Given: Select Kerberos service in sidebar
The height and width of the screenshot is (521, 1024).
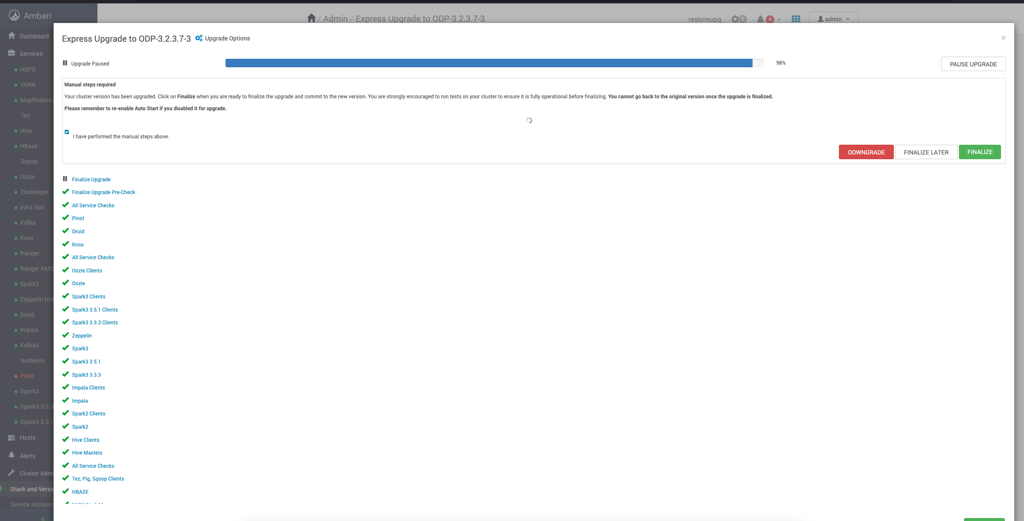Looking at the screenshot, I should tap(31, 360).
